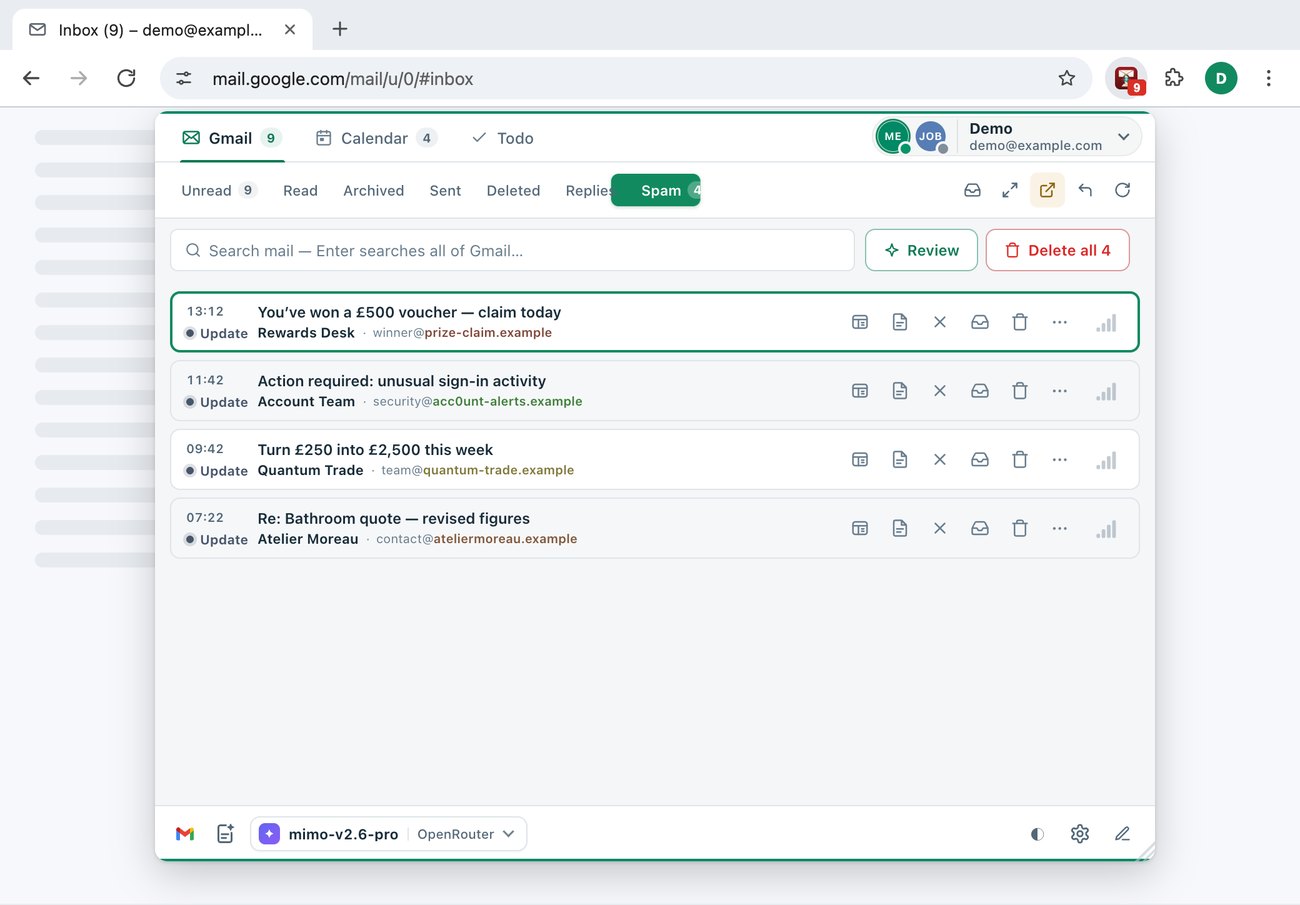The image size is (1300, 905).
Task: Reload the page in the browser toolbar
Action: 126,78
